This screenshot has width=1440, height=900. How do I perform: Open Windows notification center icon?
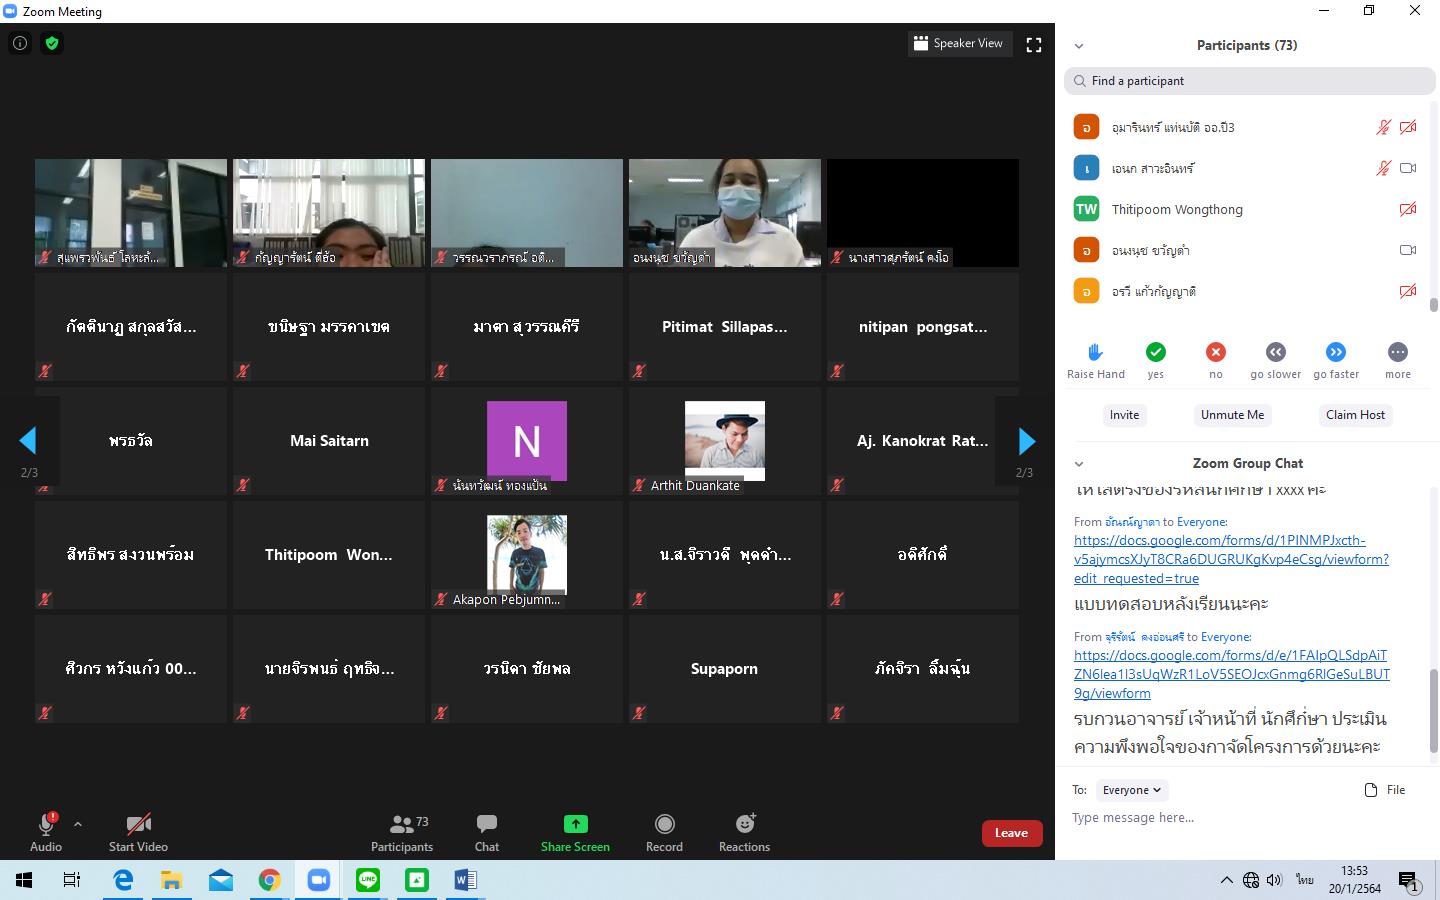click(x=1409, y=881)
